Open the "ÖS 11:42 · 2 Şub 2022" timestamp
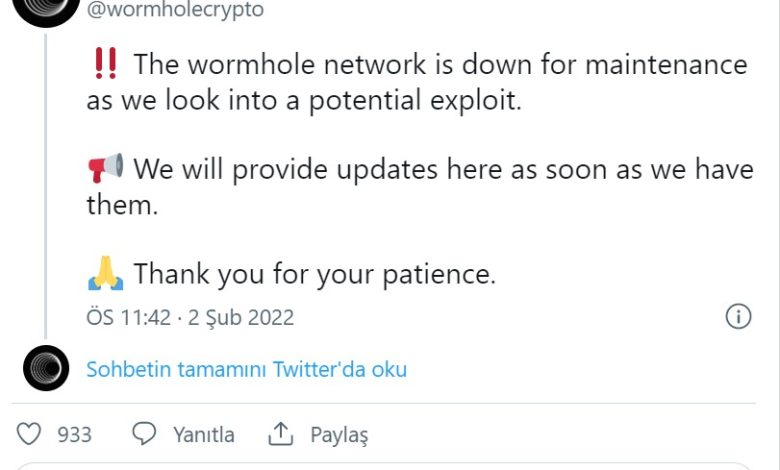Screen dimensions: 780x470 190,318
